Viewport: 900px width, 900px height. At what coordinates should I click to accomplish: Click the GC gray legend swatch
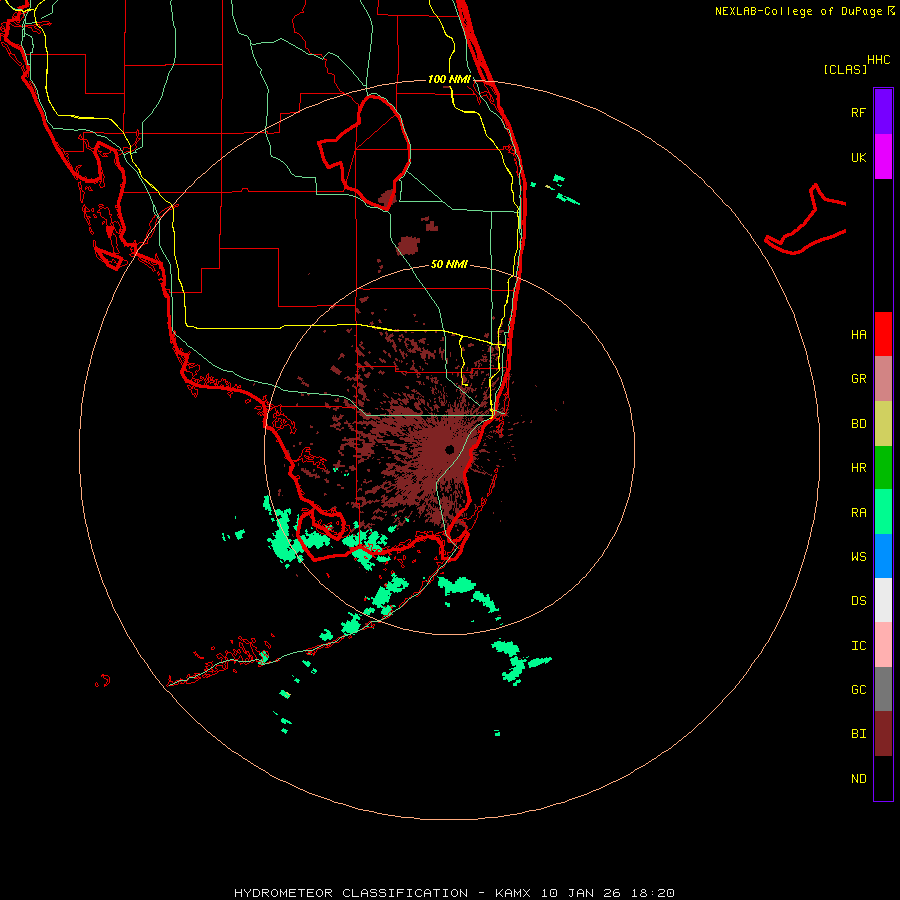click(883, 689)
